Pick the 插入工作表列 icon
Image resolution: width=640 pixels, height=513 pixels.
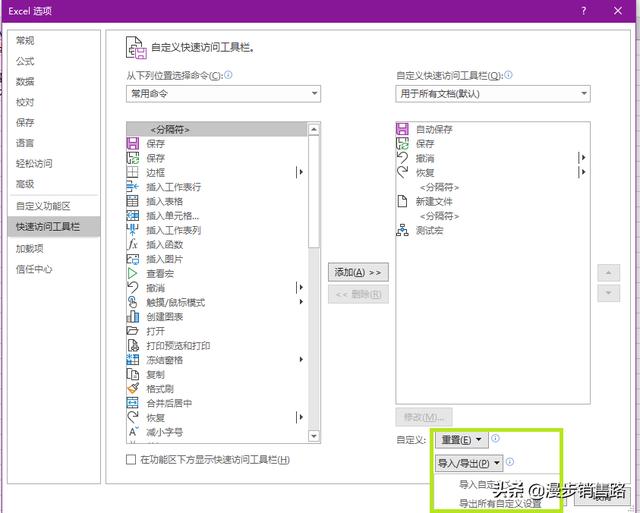tap(133, 230)
